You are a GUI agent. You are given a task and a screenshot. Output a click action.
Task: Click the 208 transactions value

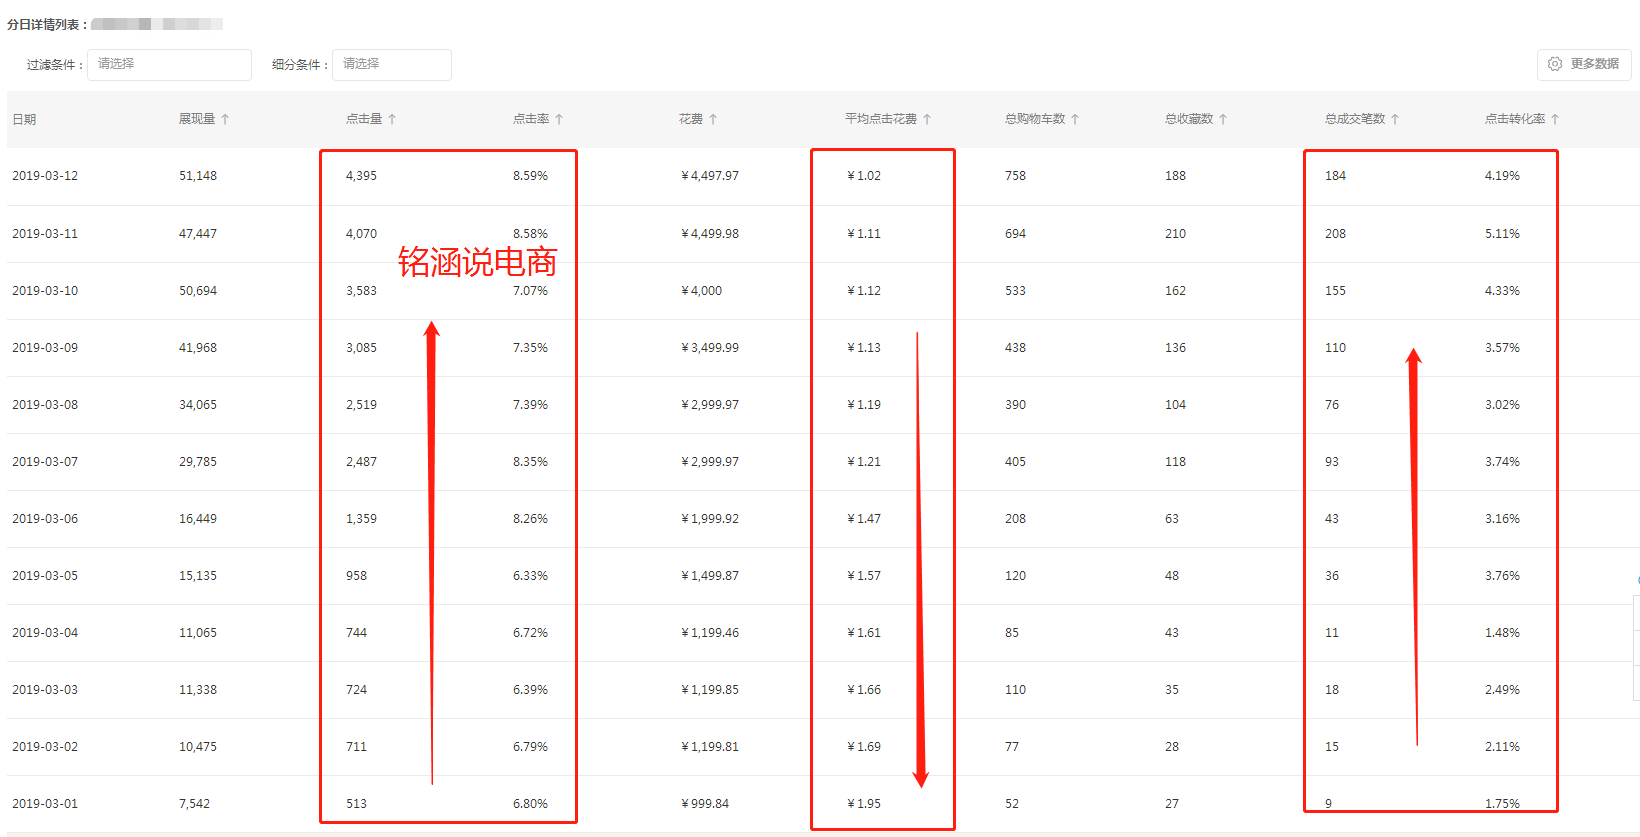[1335, 234]
